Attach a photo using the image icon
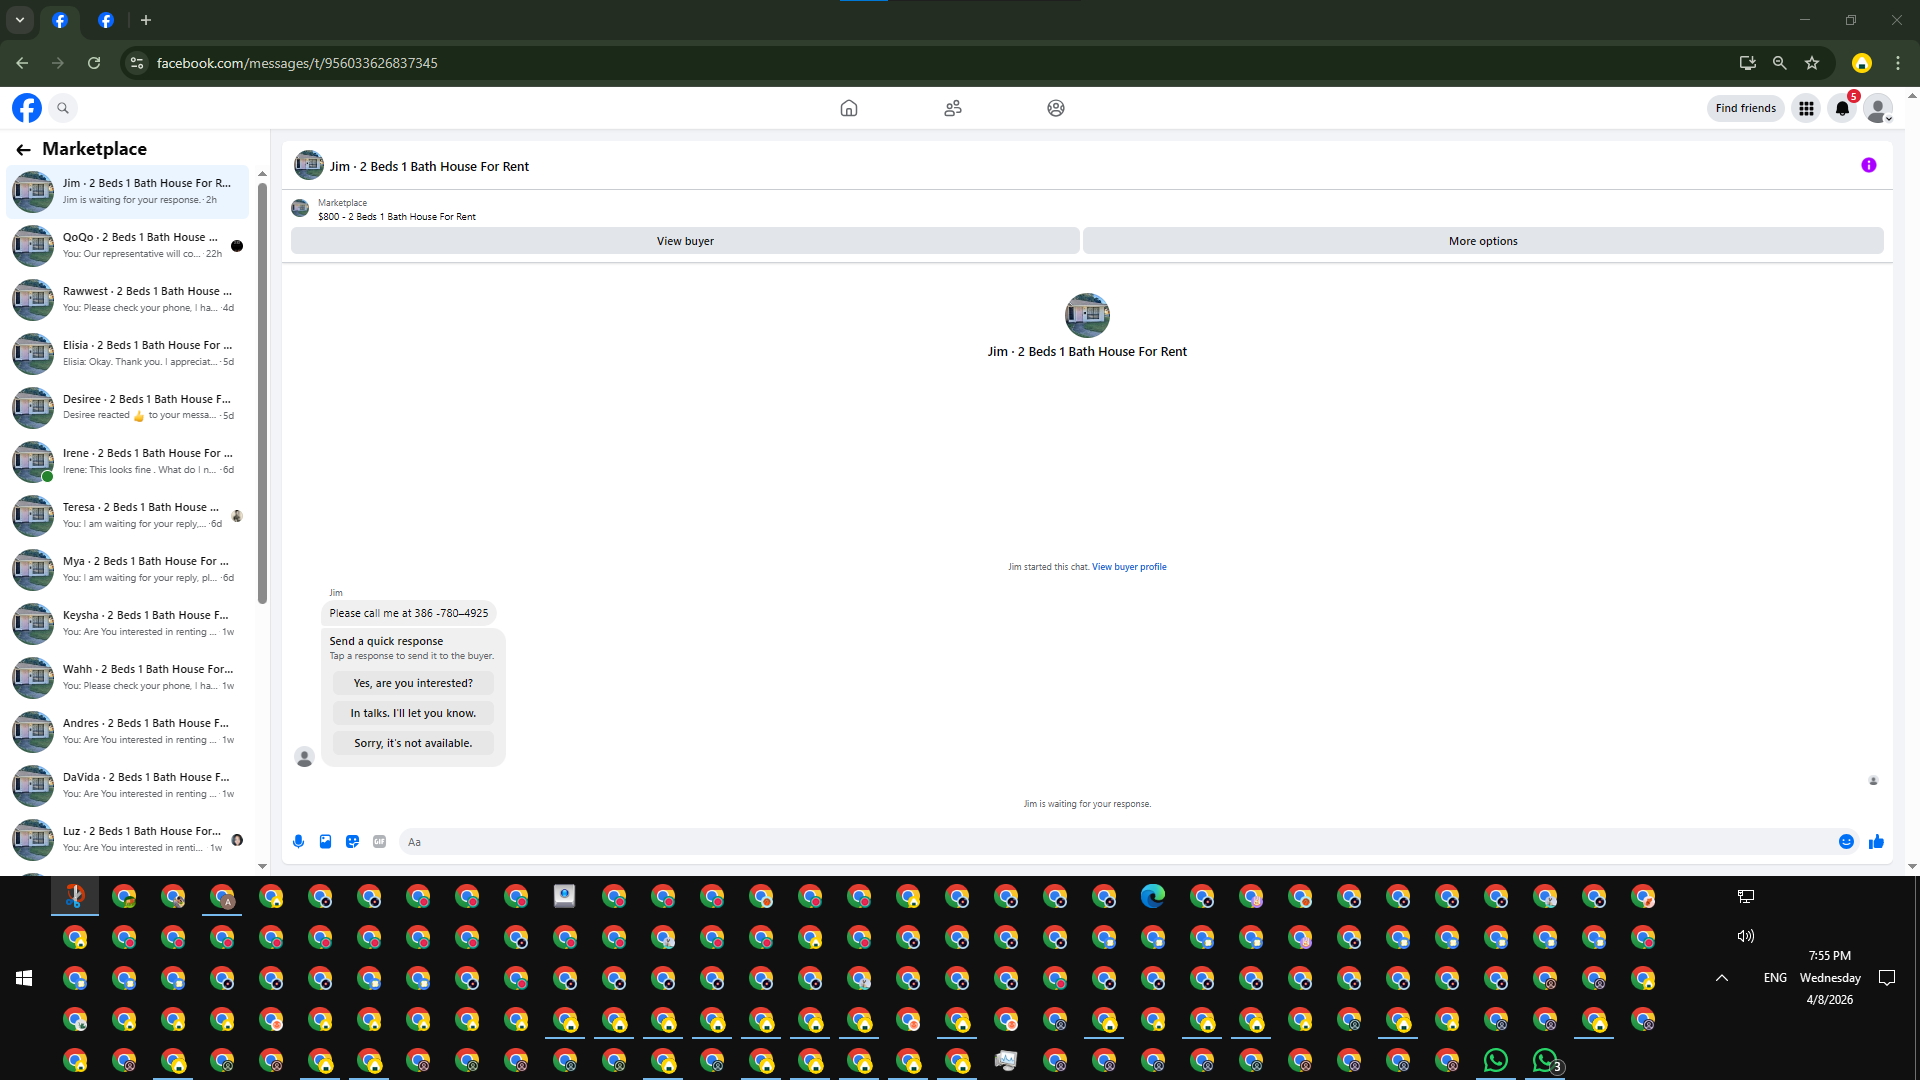Screen dimensions: 1920x1080 tap(325, 842)
